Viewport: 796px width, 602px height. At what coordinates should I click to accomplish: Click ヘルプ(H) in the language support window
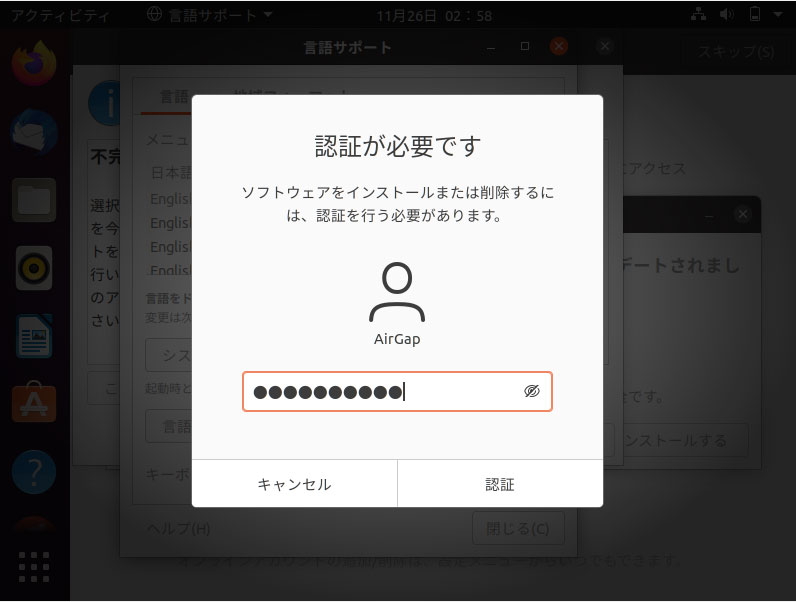(x=178, y=529)
